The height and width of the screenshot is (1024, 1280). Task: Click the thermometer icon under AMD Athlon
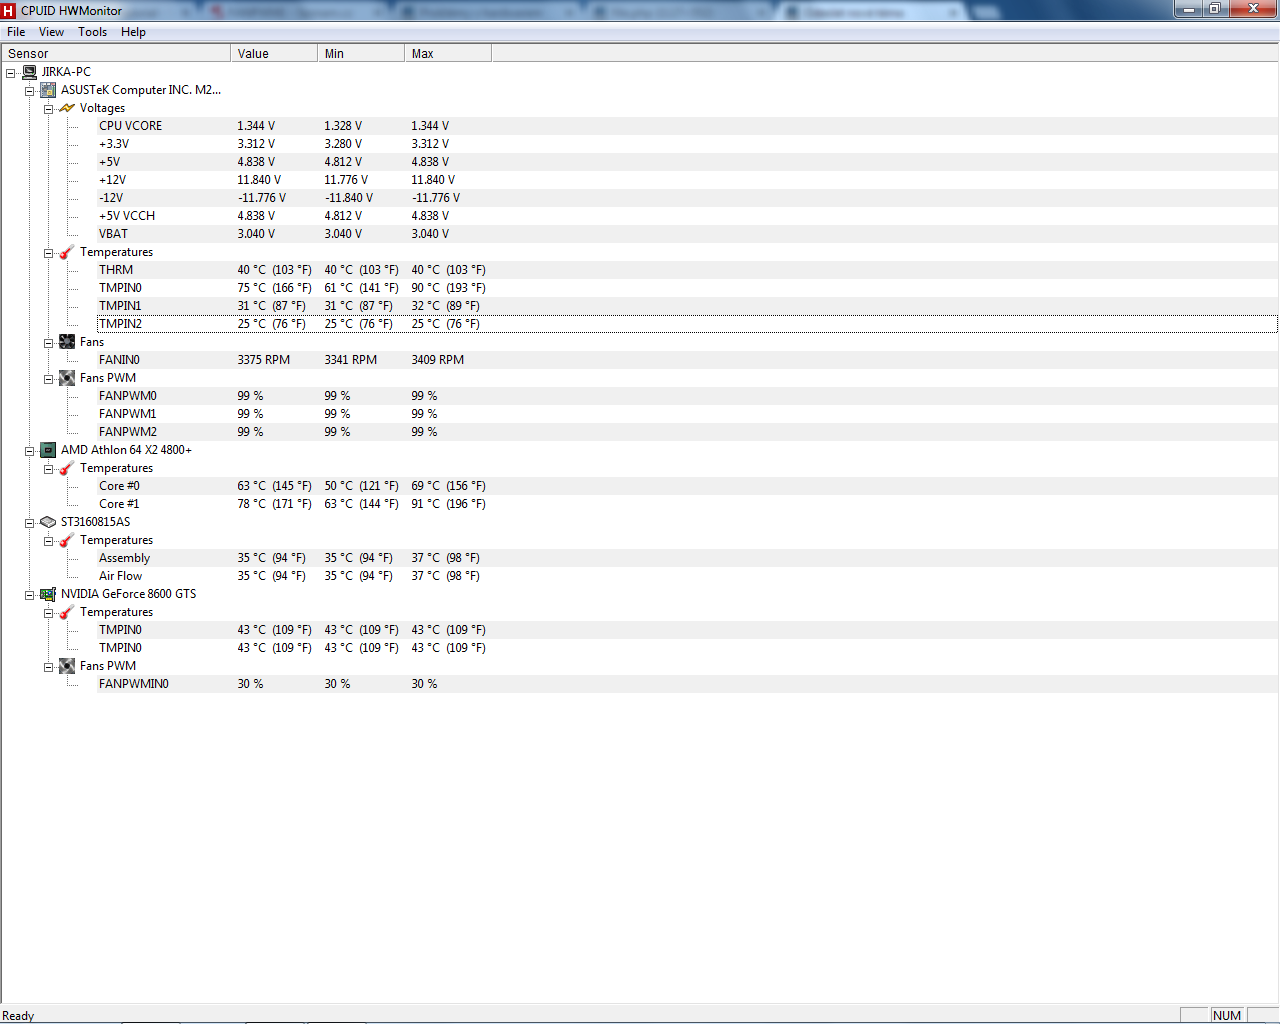(67, 468)
